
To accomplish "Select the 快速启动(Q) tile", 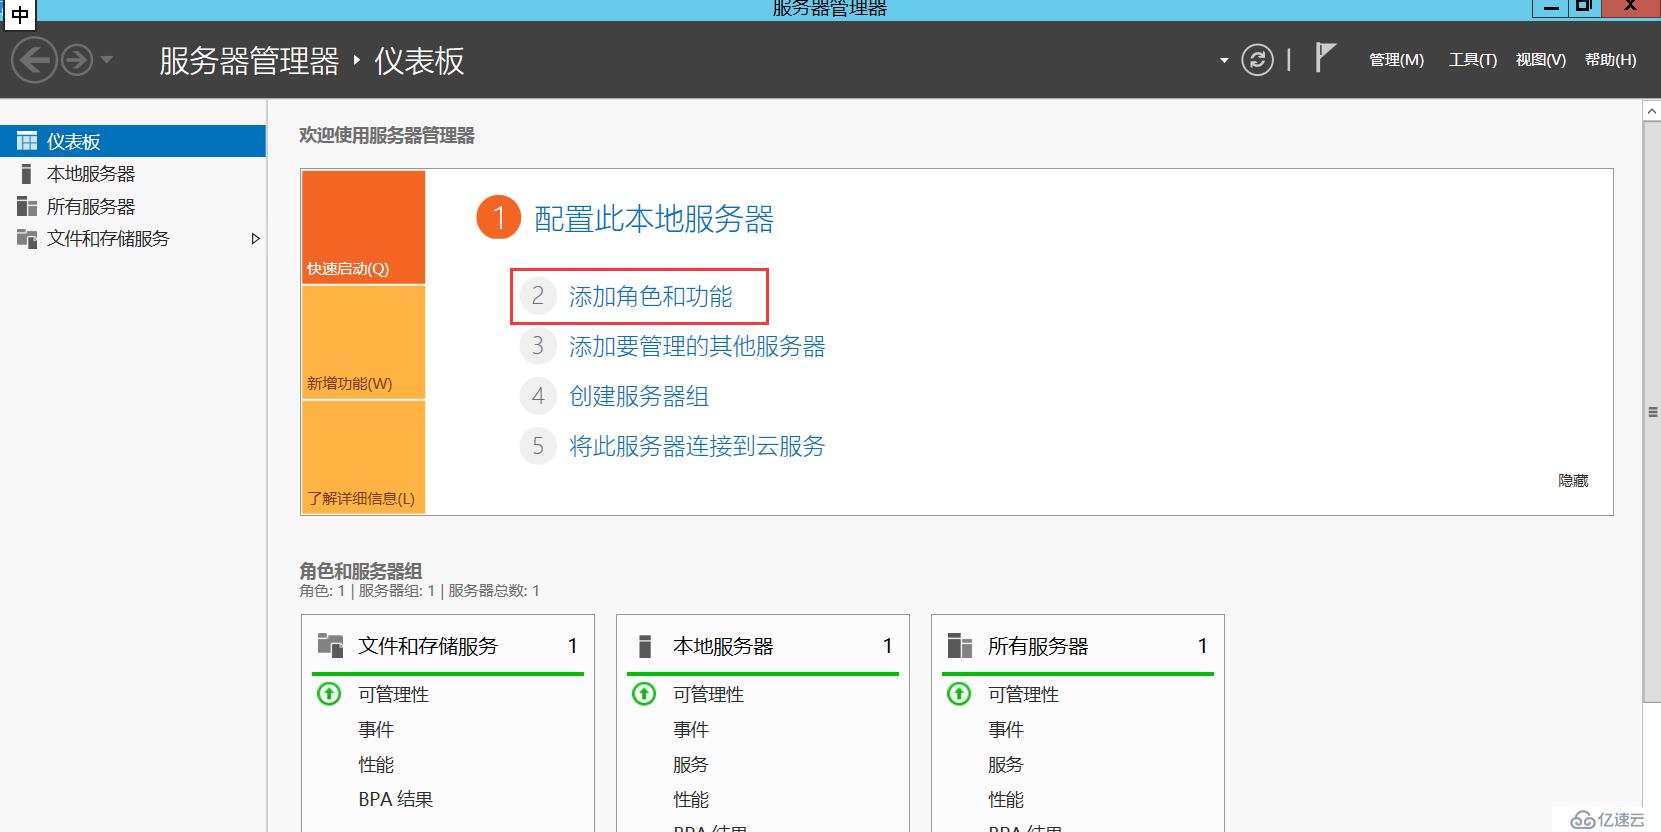I will point(363,227).
